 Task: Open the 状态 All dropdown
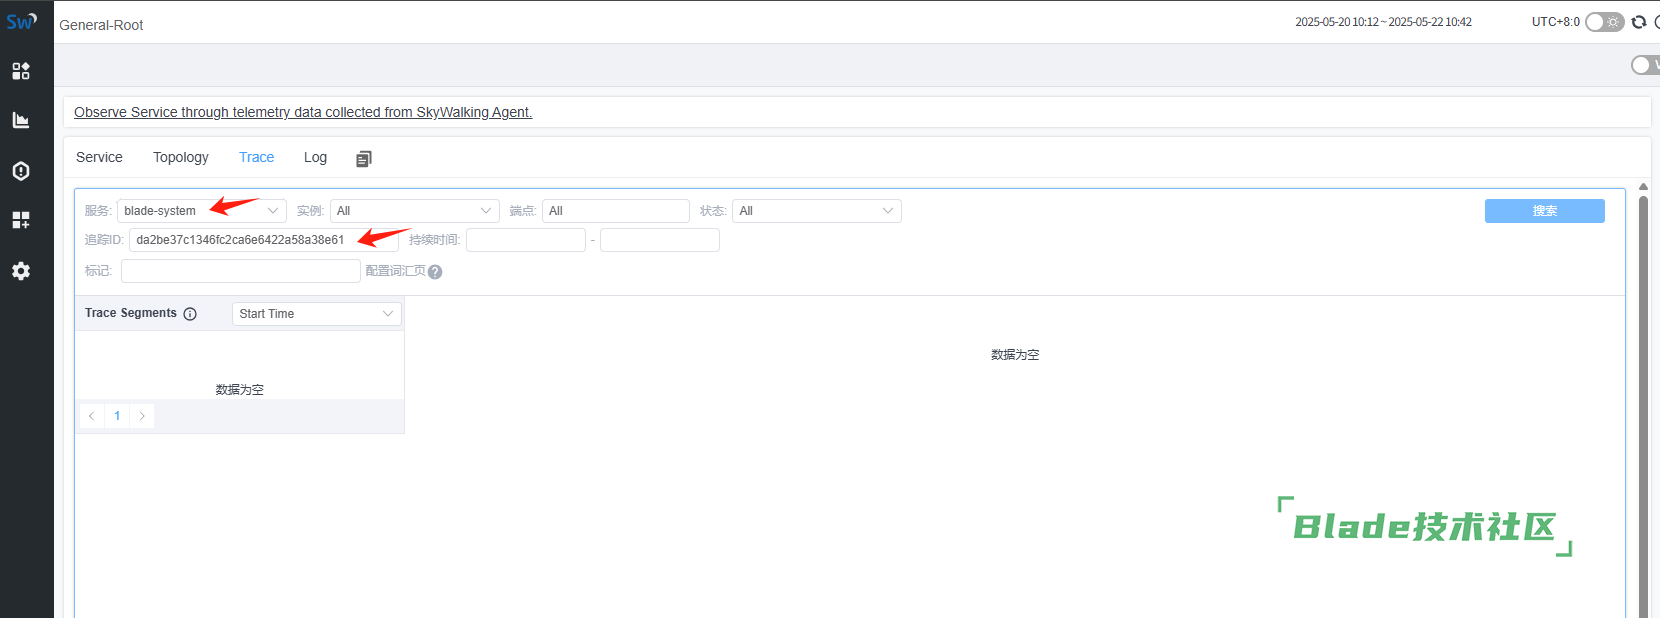pos(817,211)
